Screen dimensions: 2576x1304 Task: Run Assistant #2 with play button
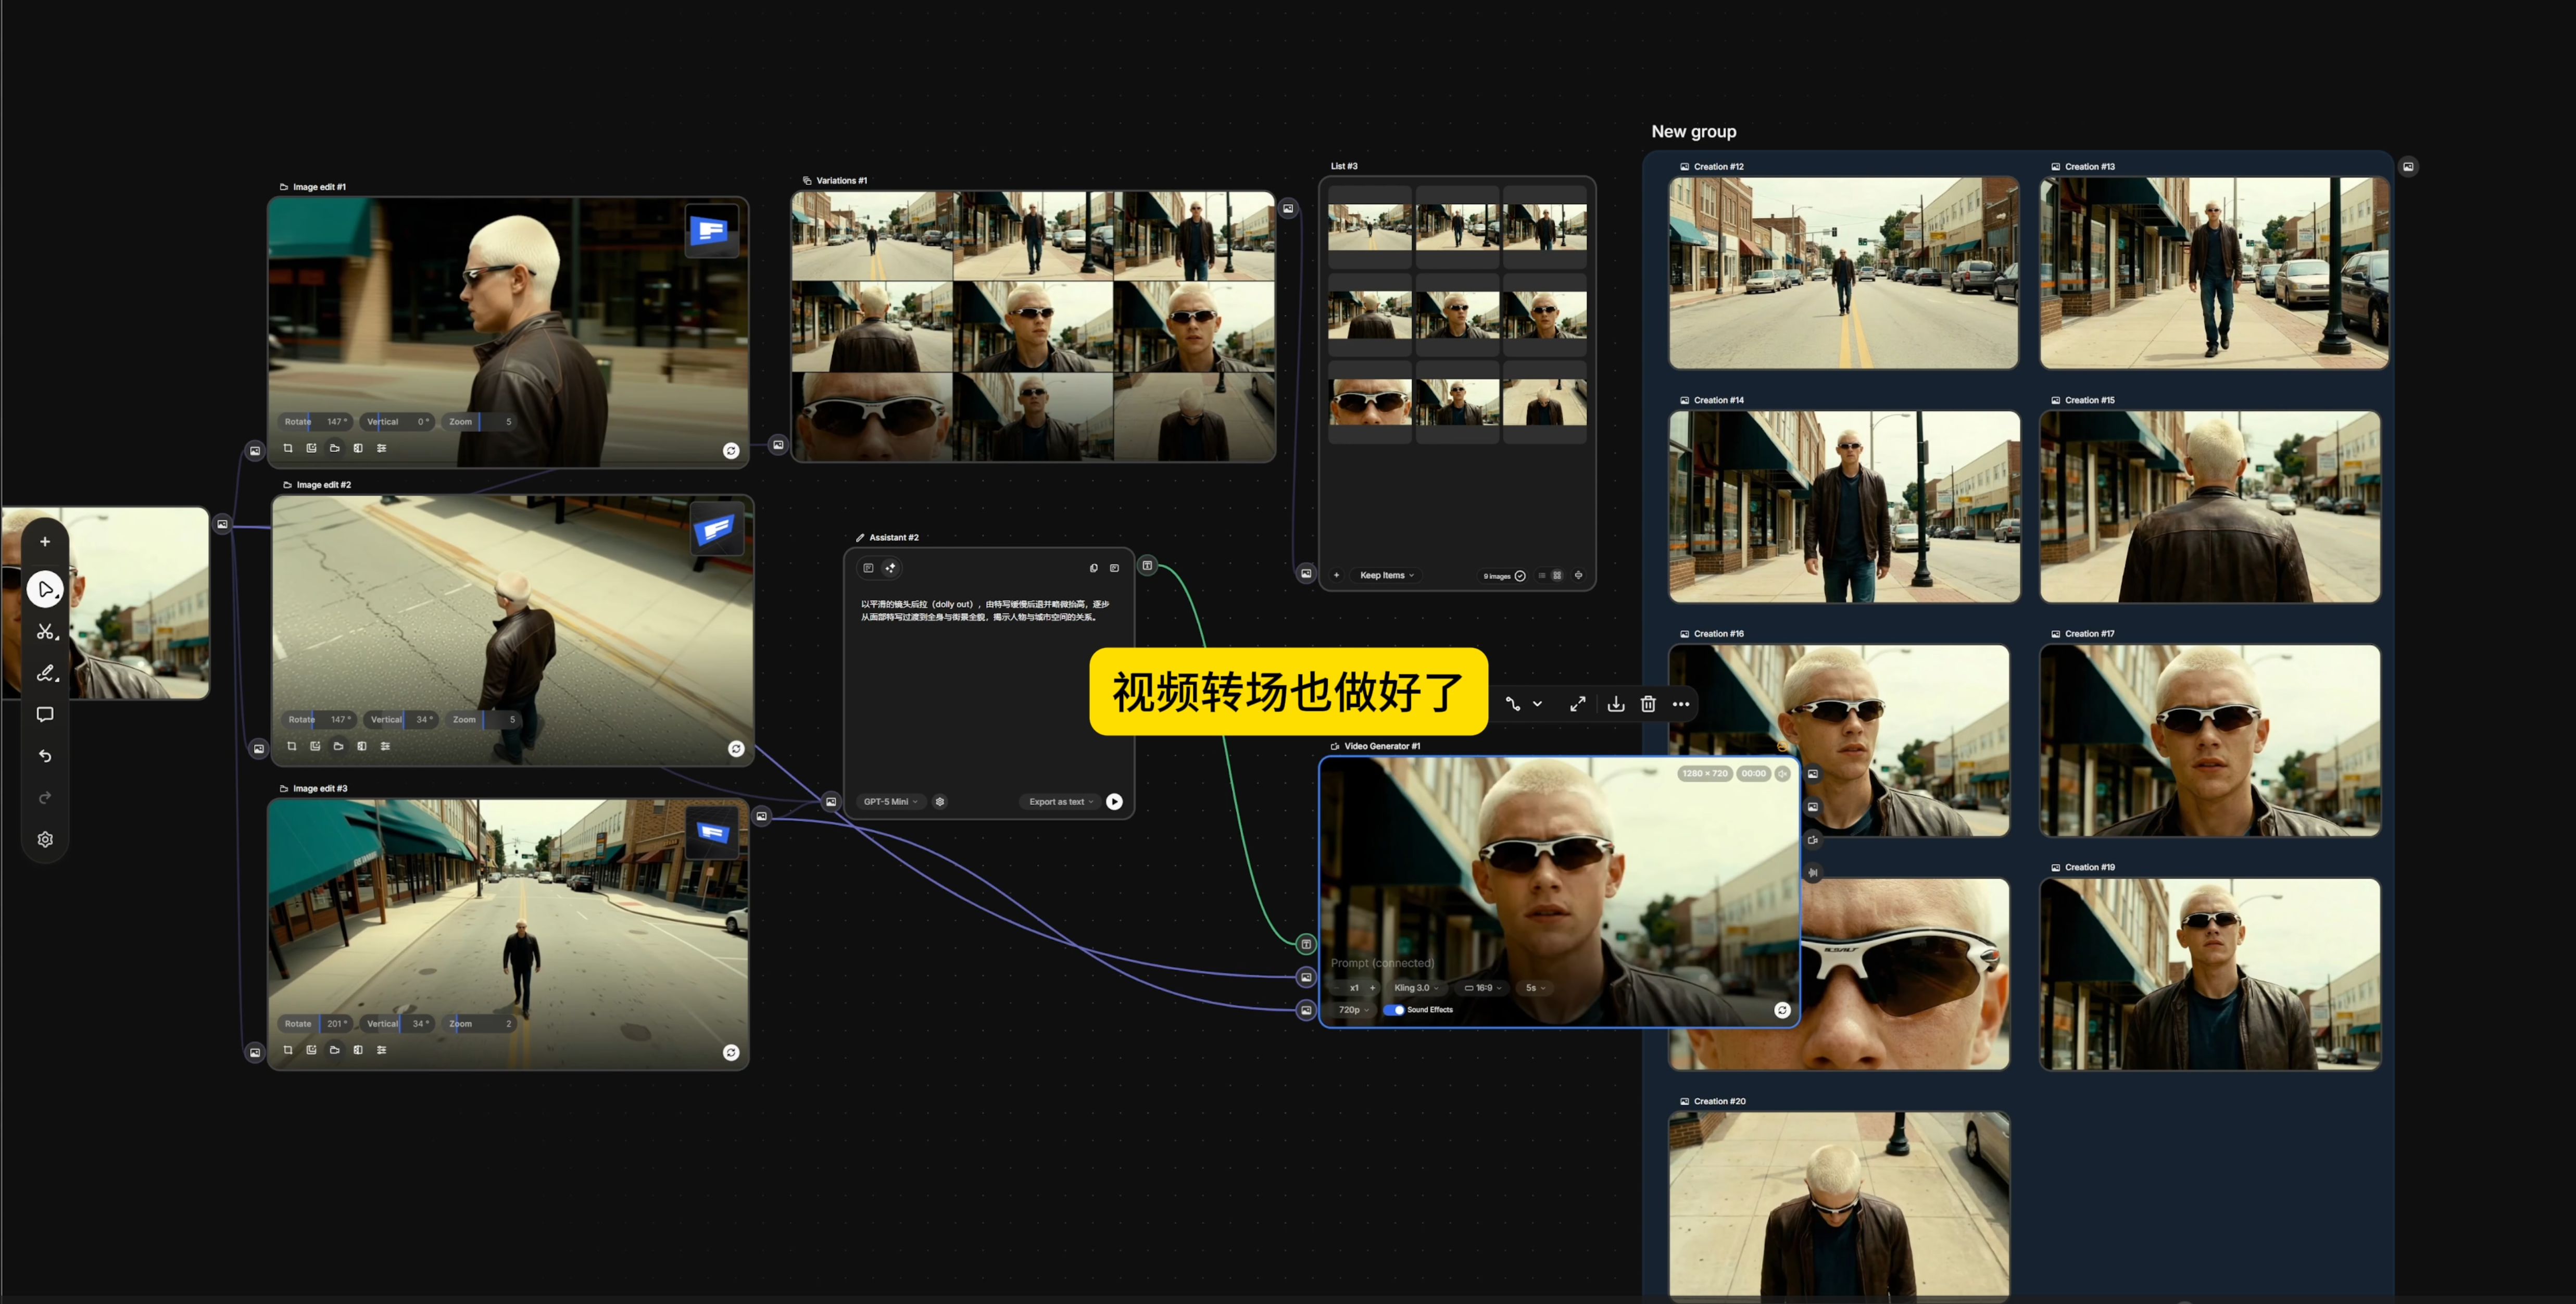tap(1114, 802)
